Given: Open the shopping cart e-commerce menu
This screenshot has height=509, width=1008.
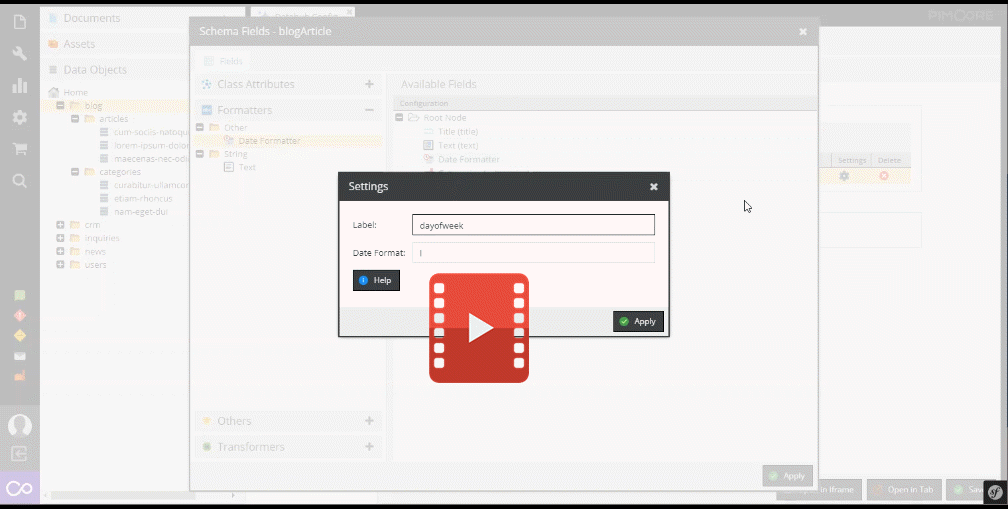Looking at the screenshot, I should (19, 149).
